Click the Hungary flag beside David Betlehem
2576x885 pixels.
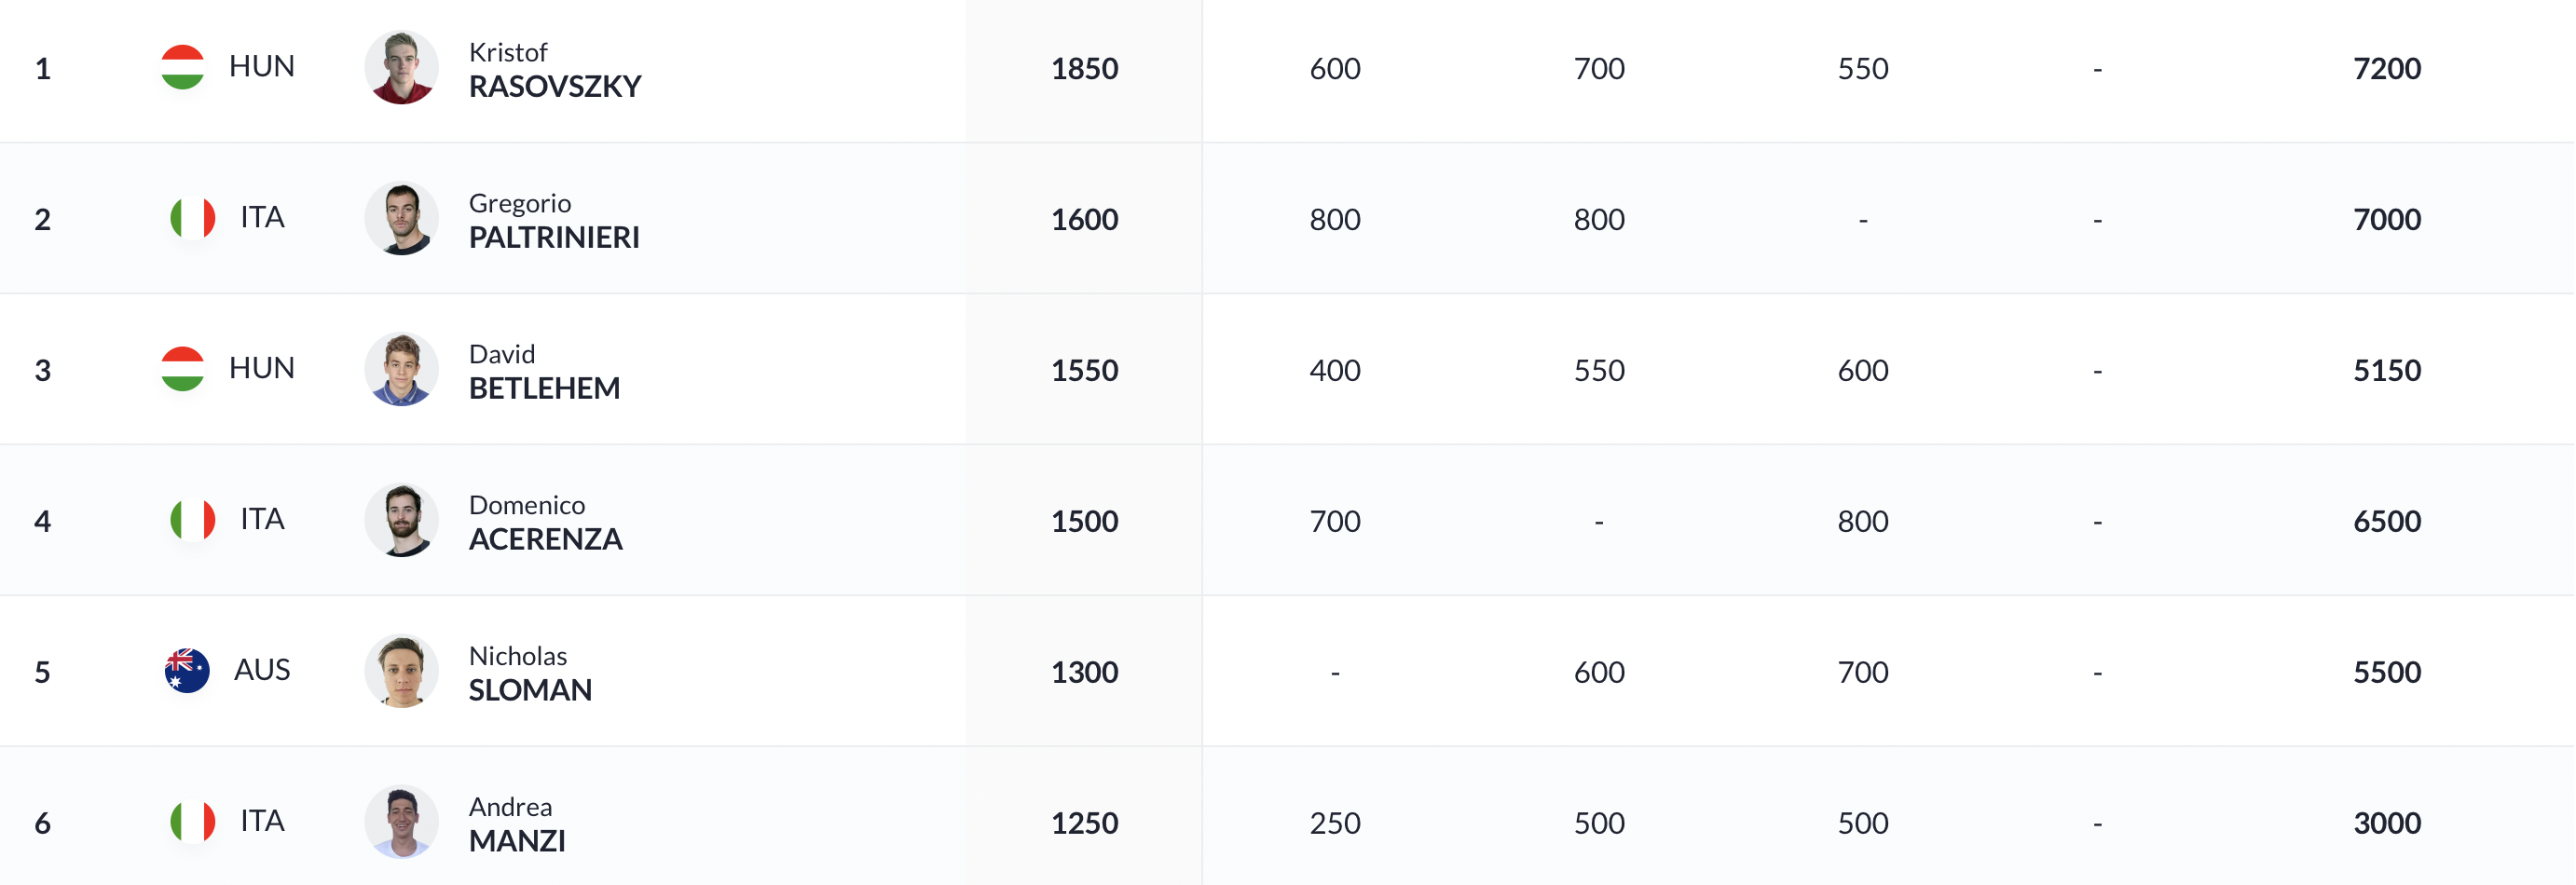click(x=183, y=369)
